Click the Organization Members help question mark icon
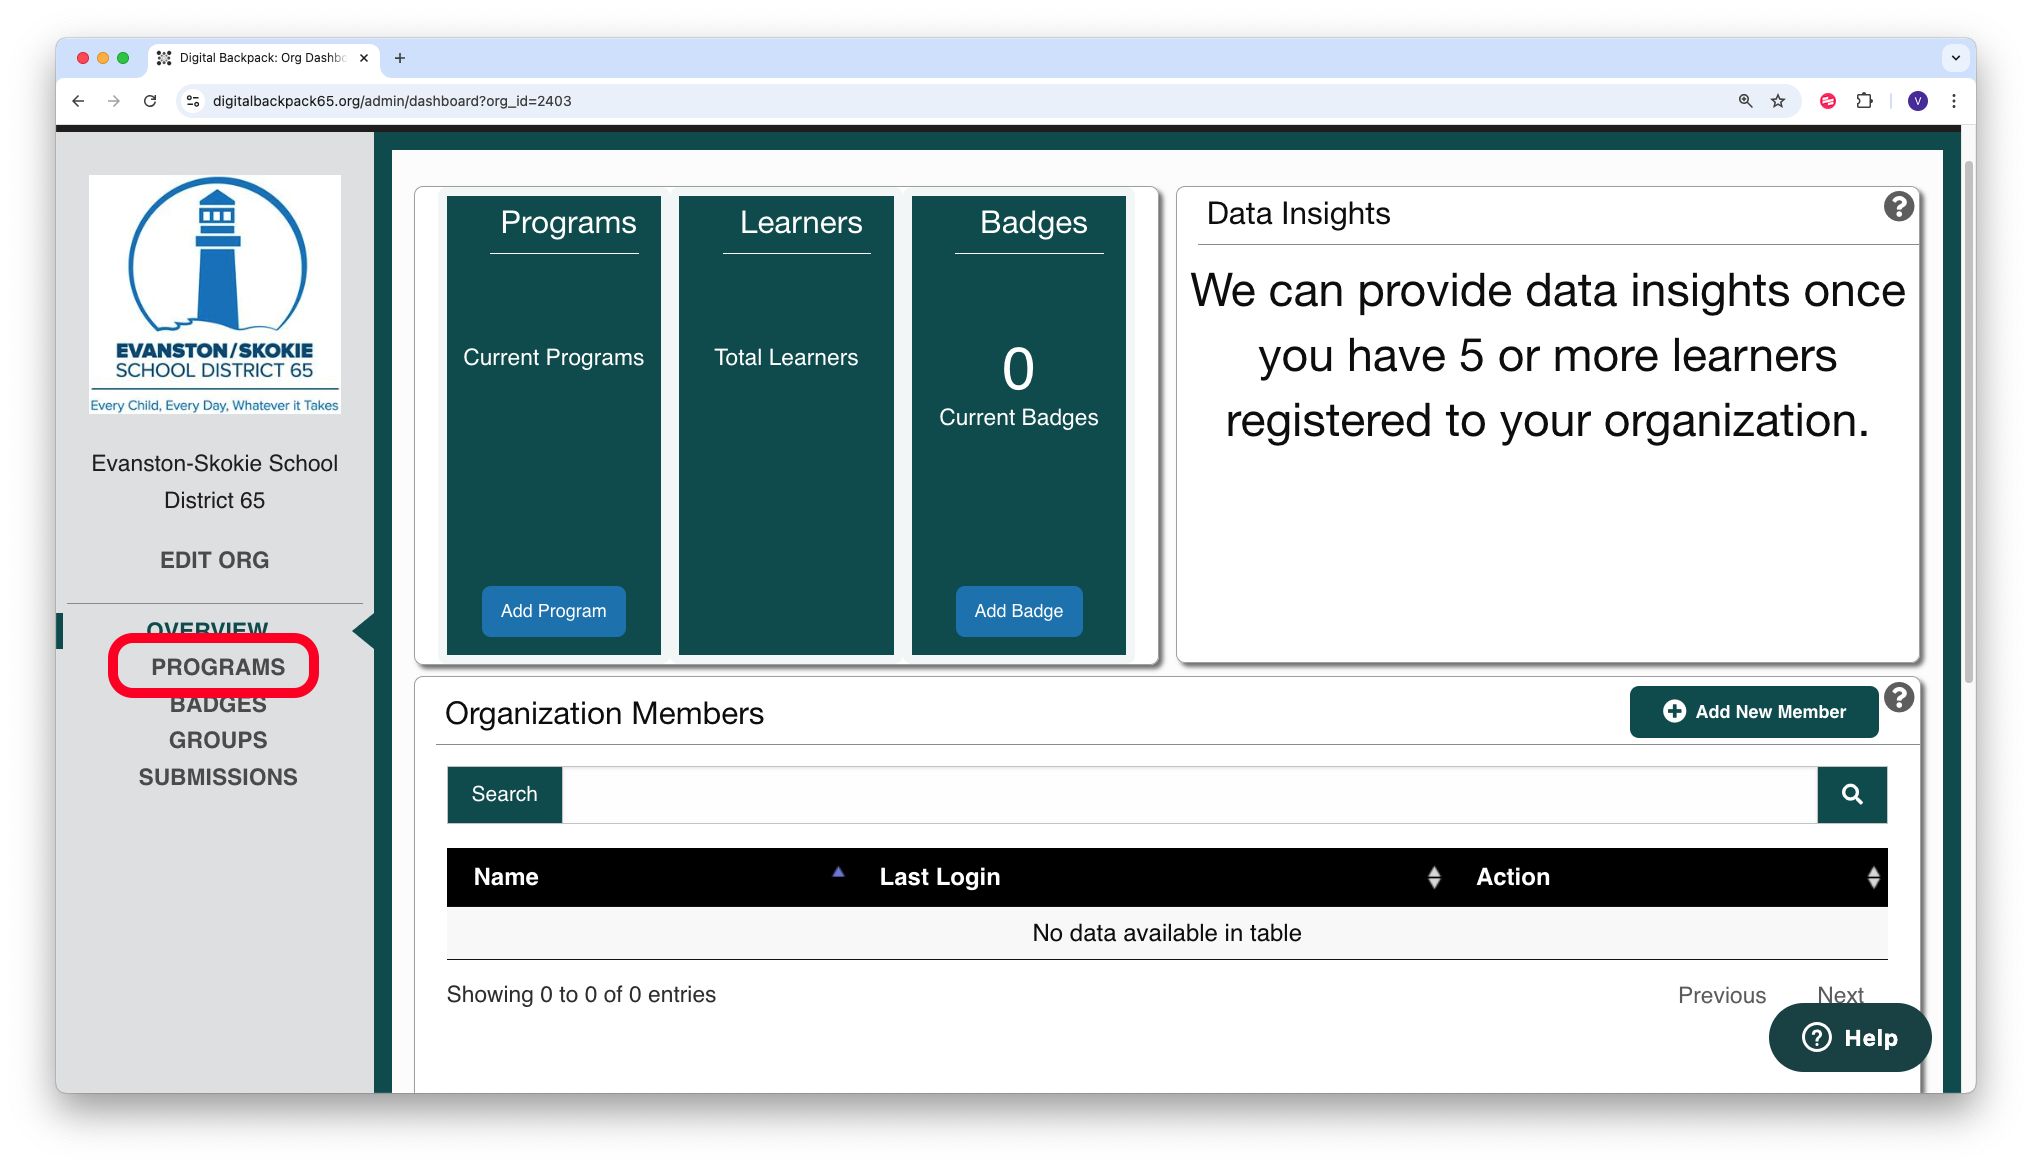 point(1898,697)
